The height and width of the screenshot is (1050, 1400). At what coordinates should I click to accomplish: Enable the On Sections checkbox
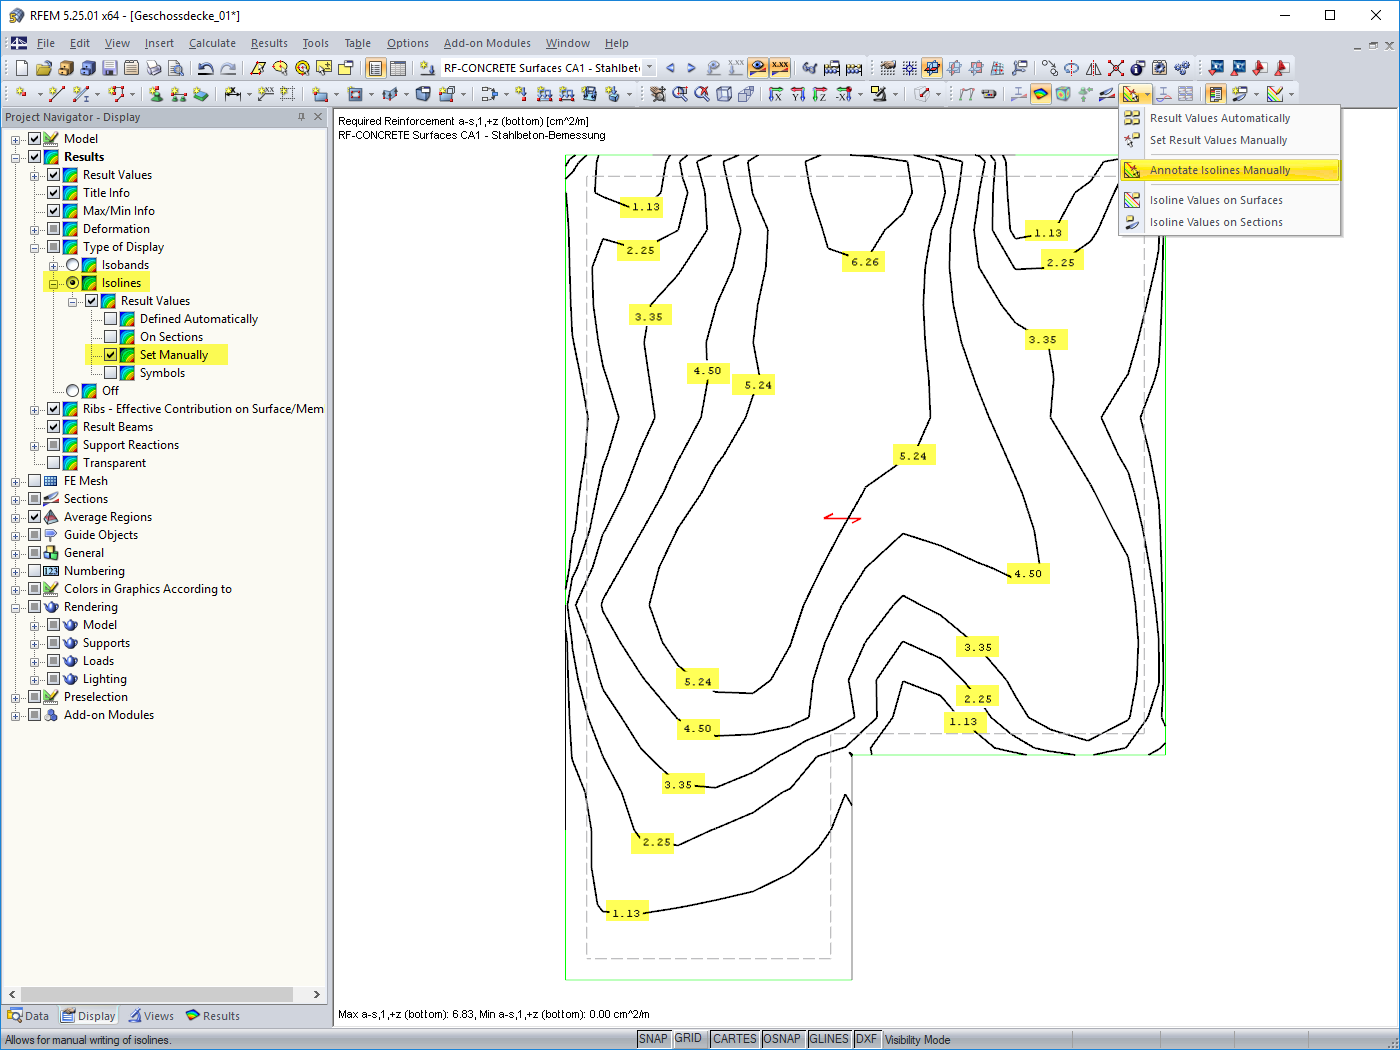[111, 337]
